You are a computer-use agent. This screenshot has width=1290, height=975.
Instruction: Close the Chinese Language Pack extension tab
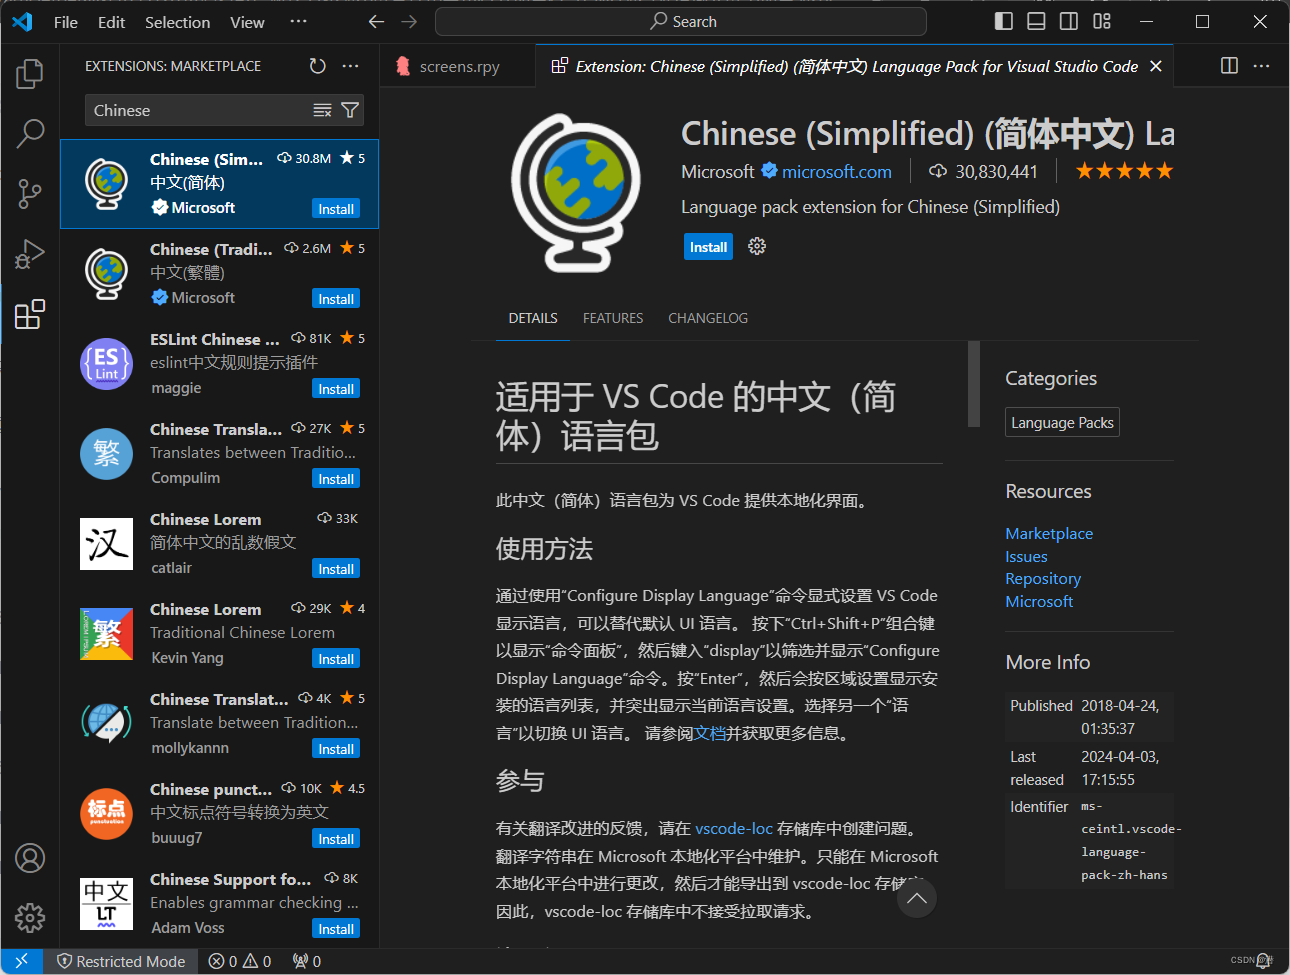pyautogui.click(x=1156, y=66)
